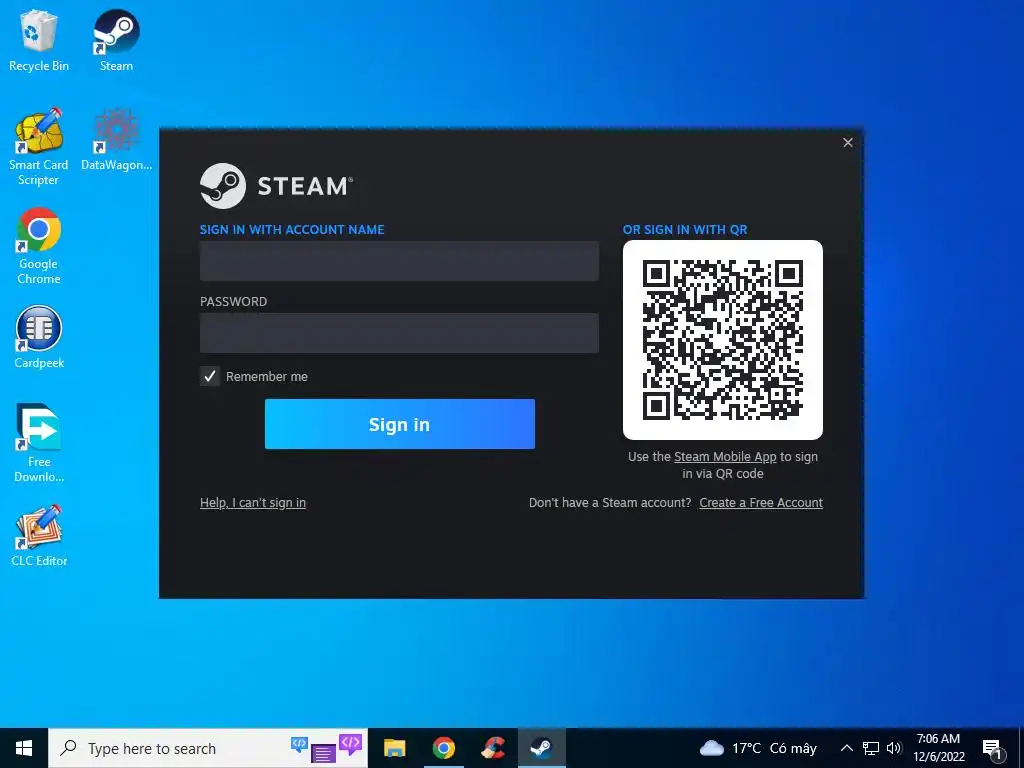This screenshot has width=1024, height=768.
Task: Open CCleaner from the taskbar
Action: pyautogui.click(x=493, y=748)
